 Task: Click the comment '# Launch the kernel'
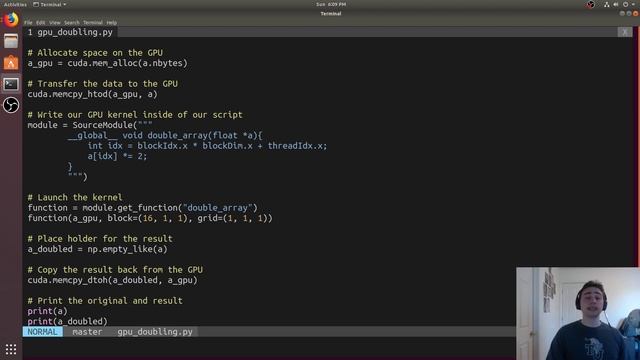click(x=75, y=198)
